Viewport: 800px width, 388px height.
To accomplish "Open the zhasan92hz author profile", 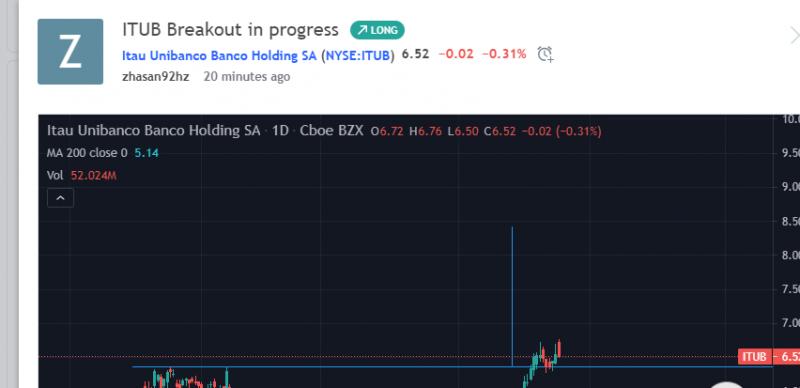I will coord(156,77).
